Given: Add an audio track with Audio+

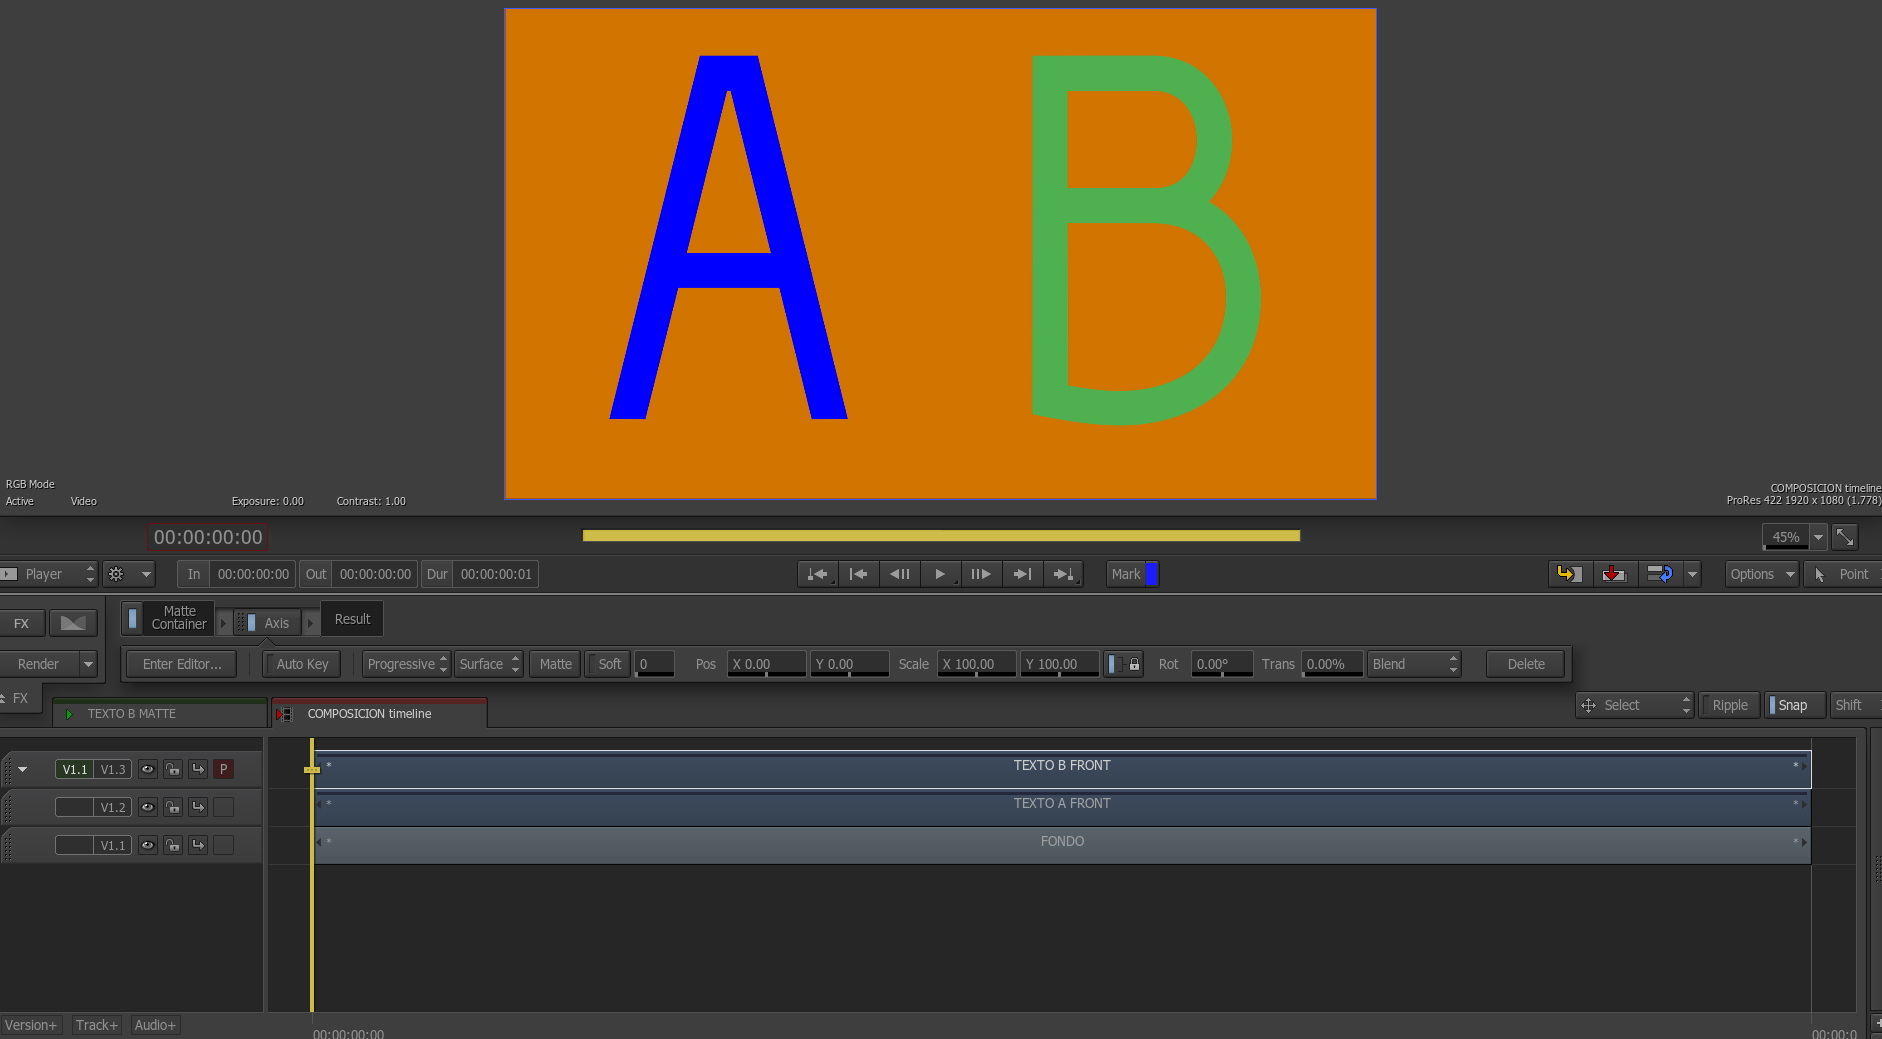Looking at the screenshot, I should [155, 1025].
